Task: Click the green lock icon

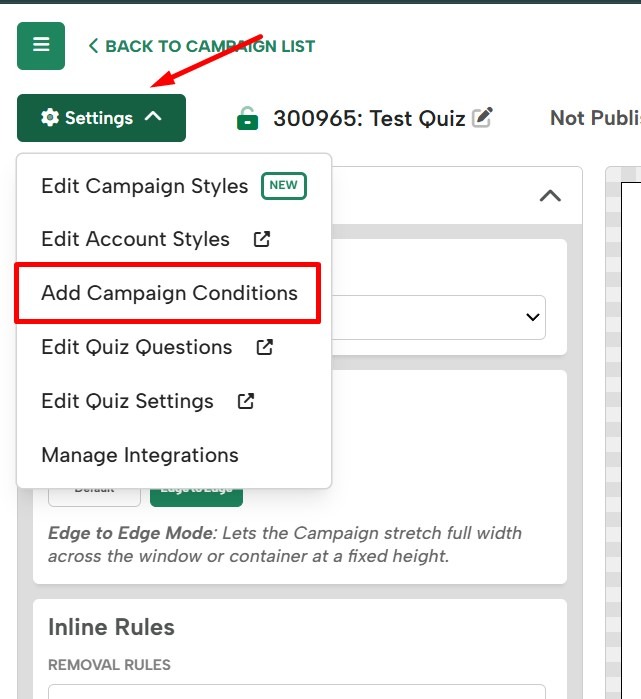Action: [x=247, y=119]
